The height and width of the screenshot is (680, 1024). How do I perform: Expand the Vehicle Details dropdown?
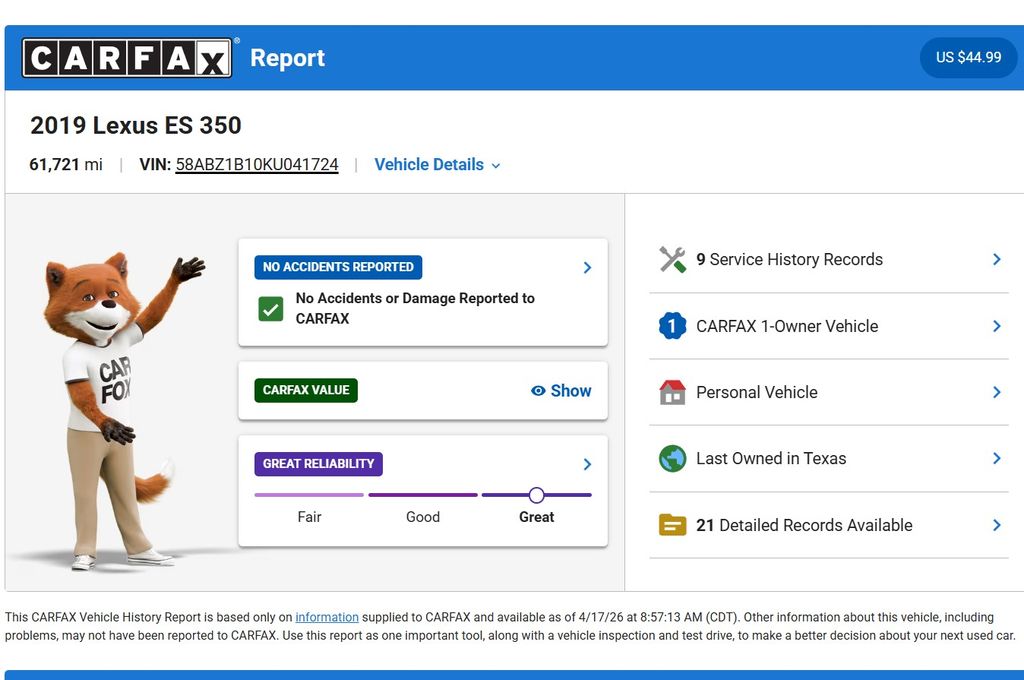click(437, 165)
